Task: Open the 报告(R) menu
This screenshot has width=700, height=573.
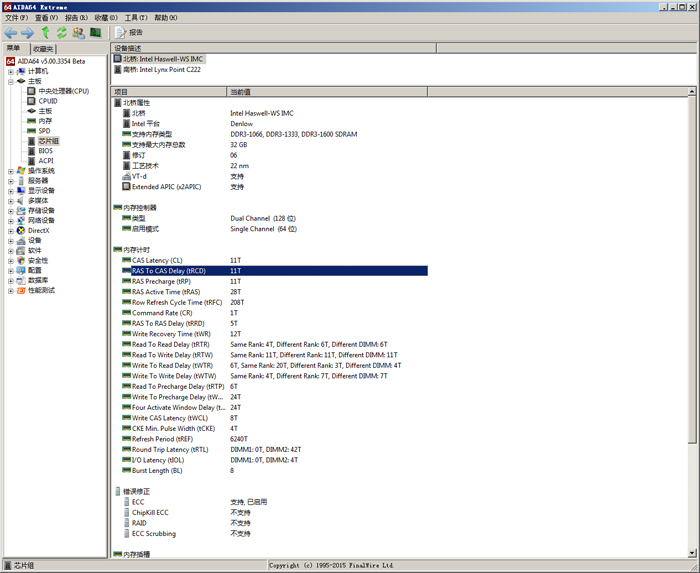Action: pos(76,18)
